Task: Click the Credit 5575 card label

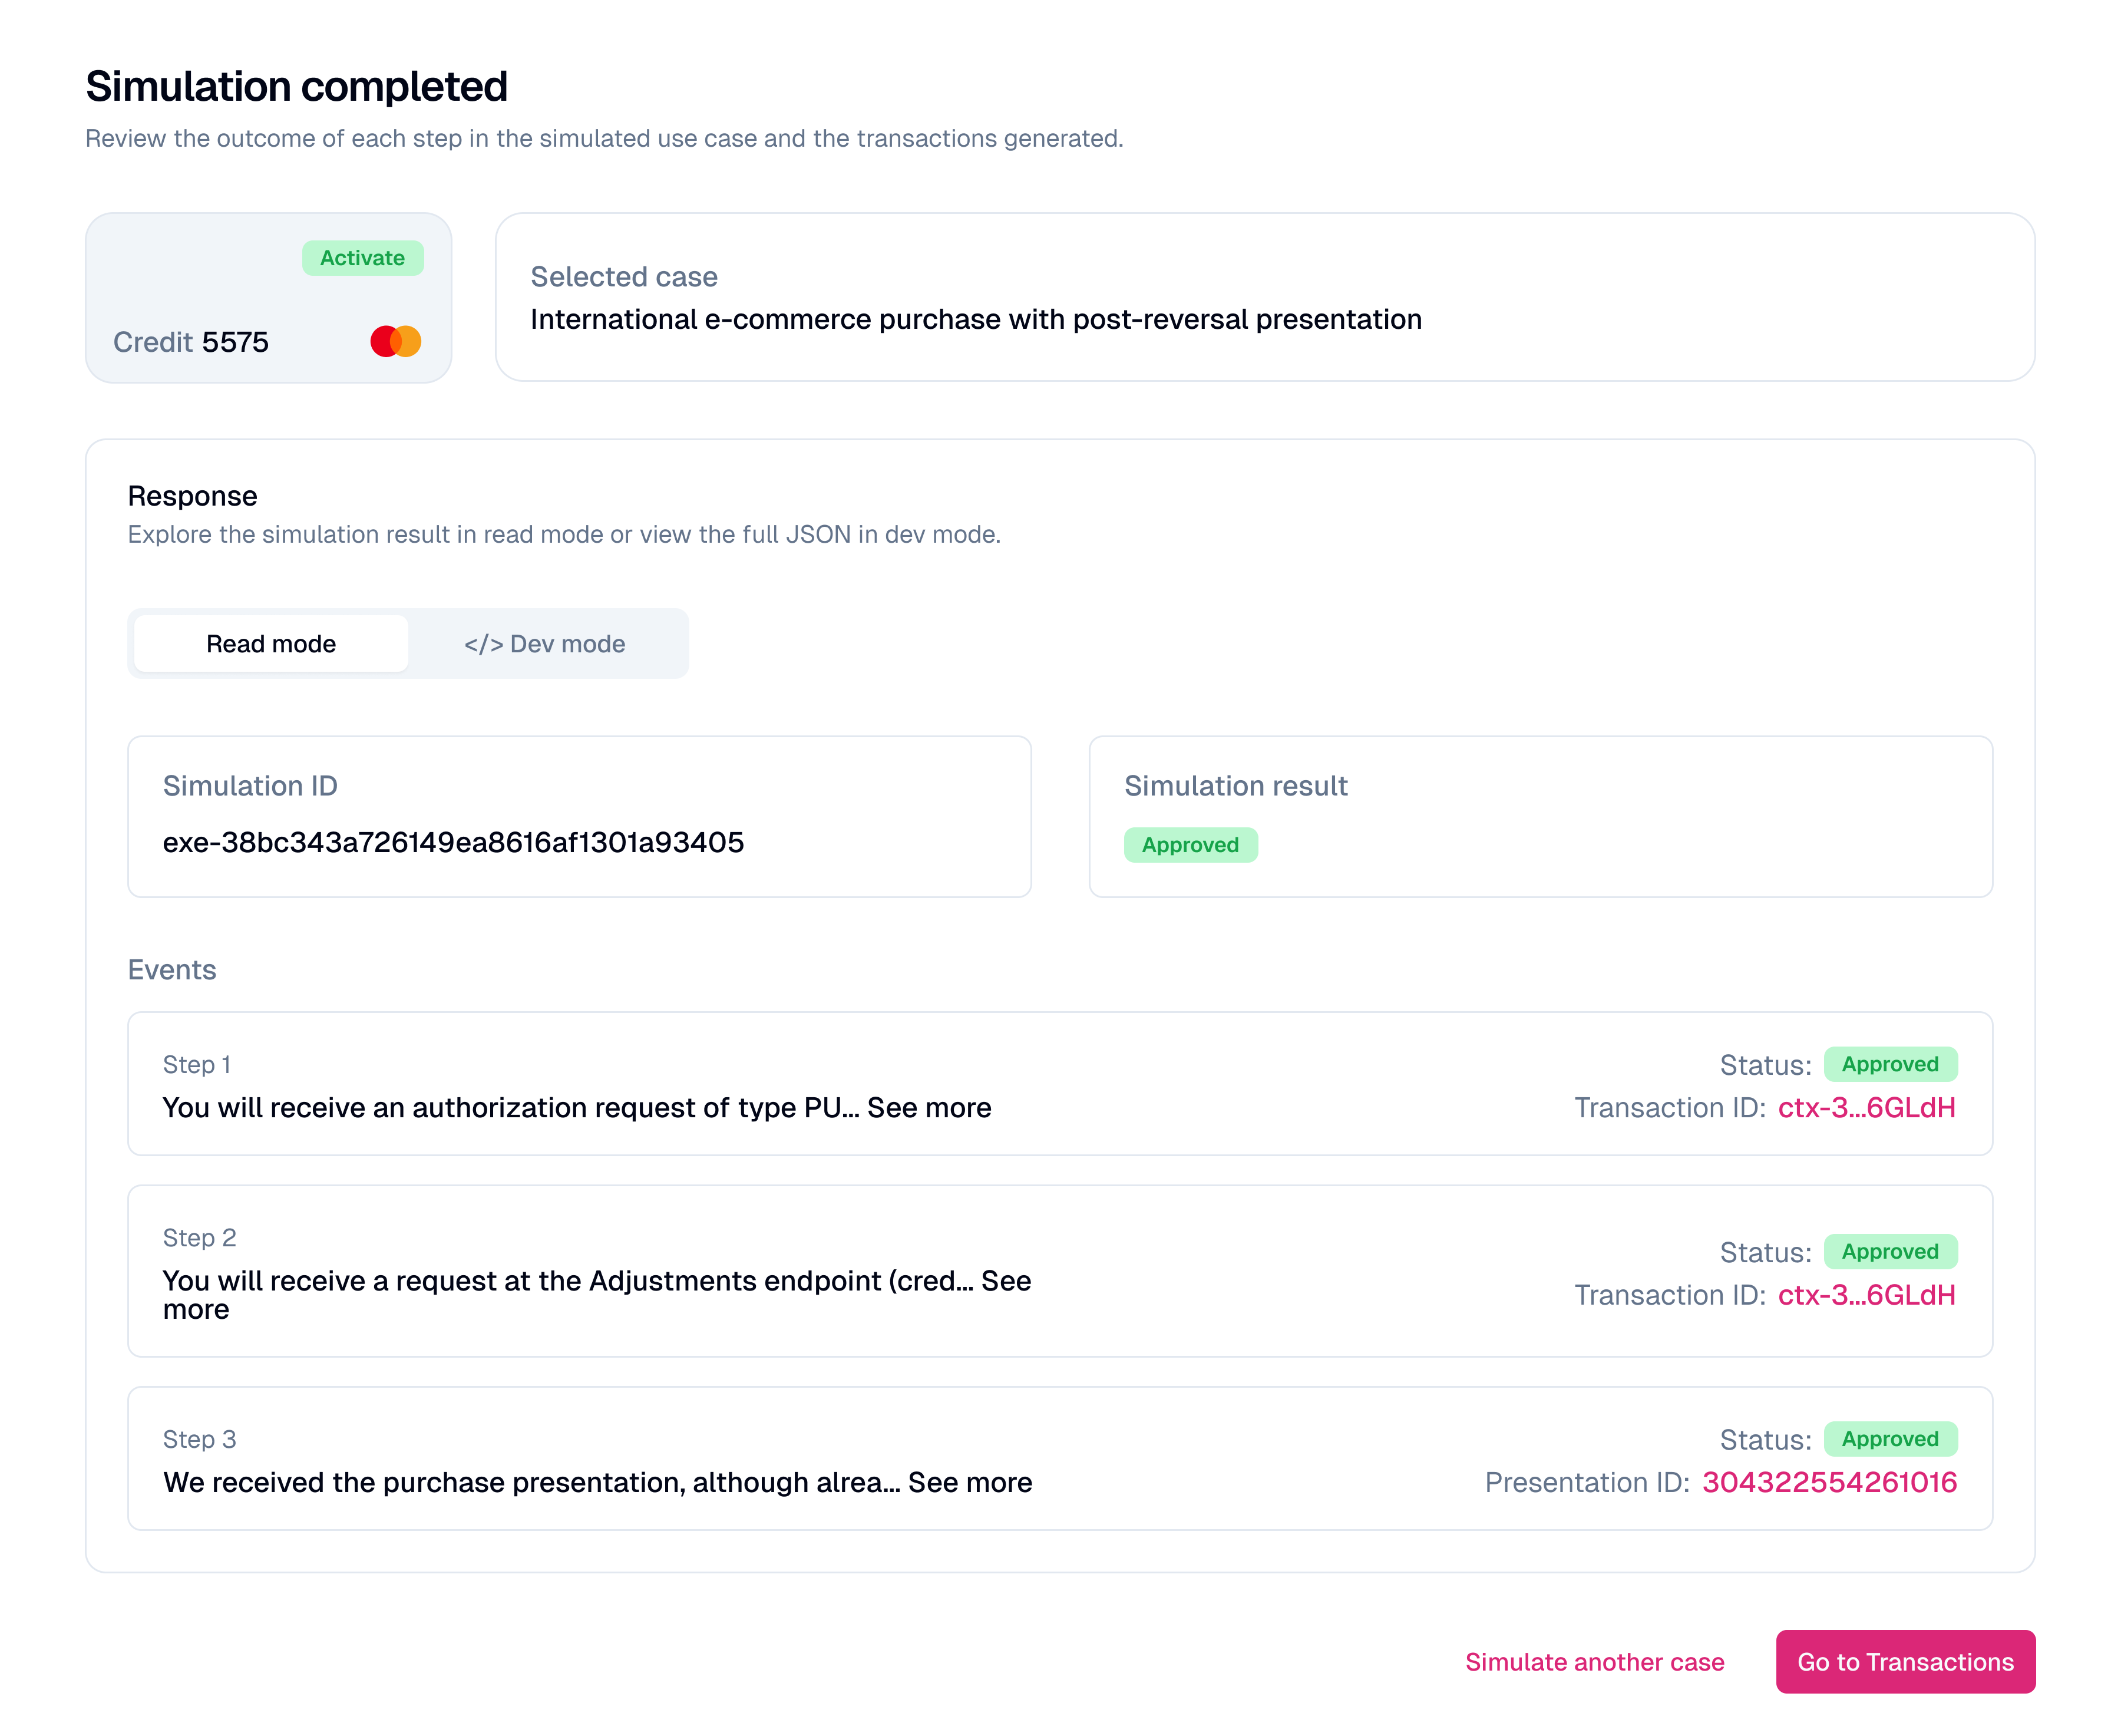Action: [191, 342]
